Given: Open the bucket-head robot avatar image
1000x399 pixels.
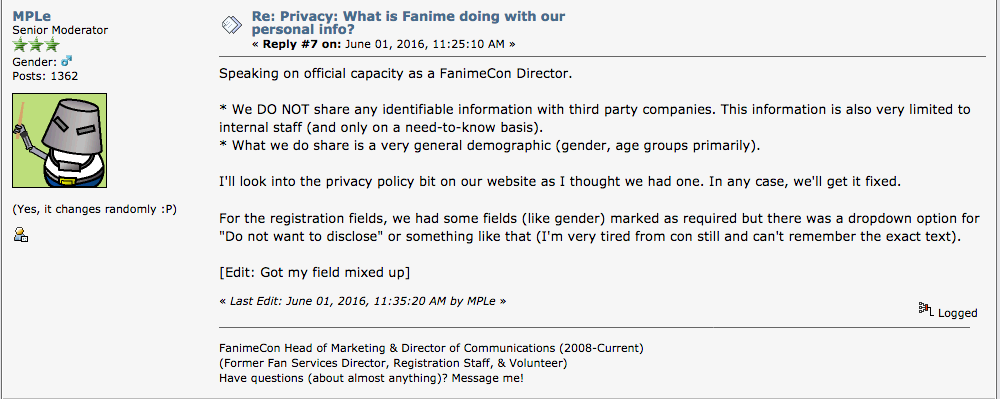Looking at the screenshot, I should click(x=59, y=141).
